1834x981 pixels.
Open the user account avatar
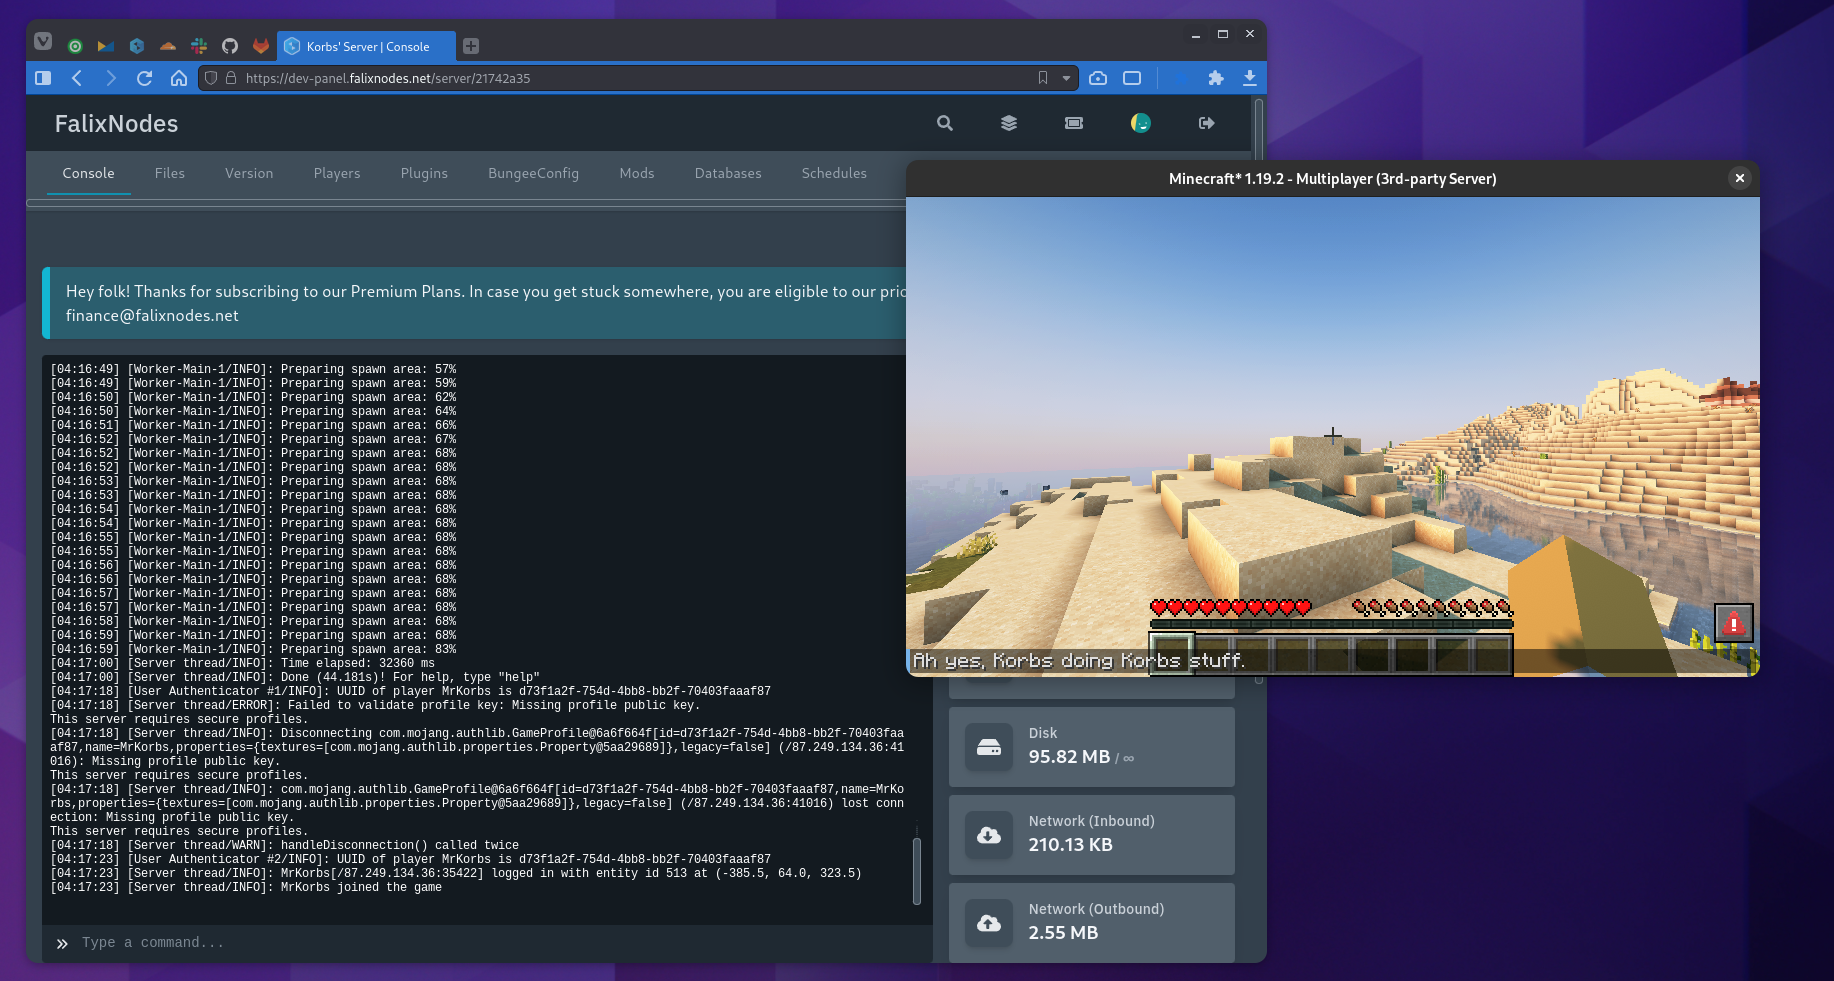(x=1140, y=123)
